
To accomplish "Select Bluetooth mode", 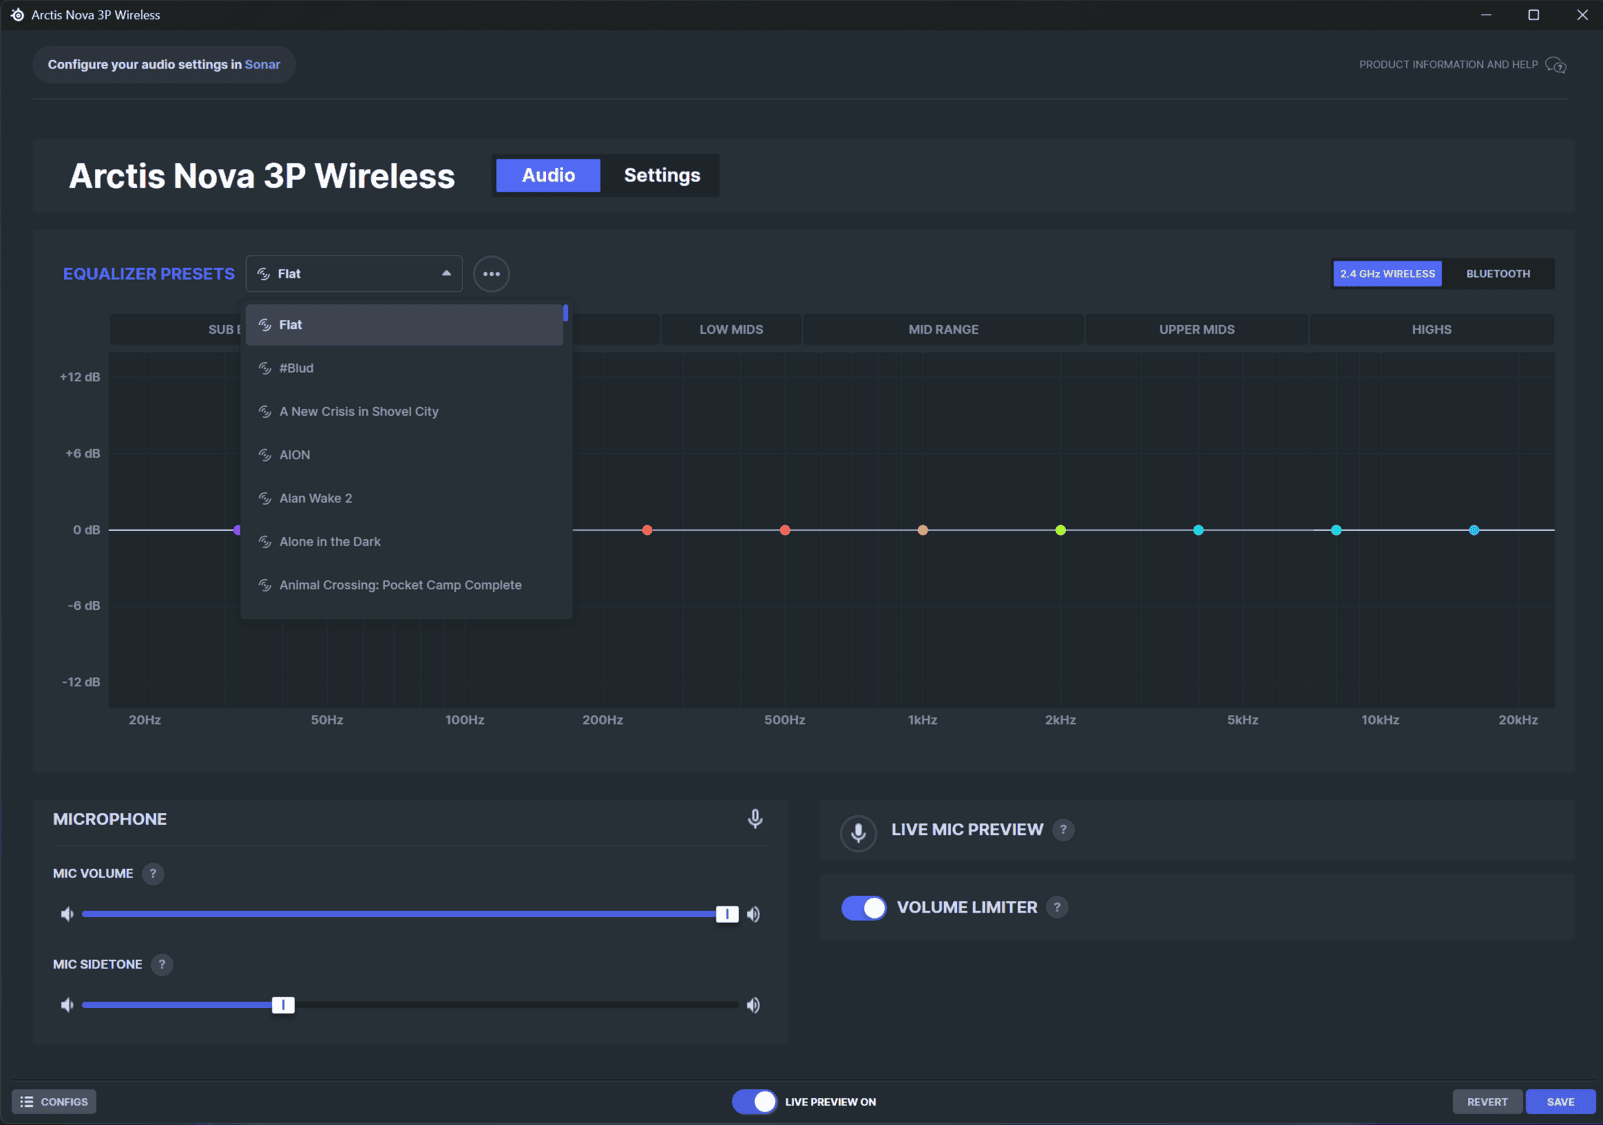I will [x=1498, y=274].
